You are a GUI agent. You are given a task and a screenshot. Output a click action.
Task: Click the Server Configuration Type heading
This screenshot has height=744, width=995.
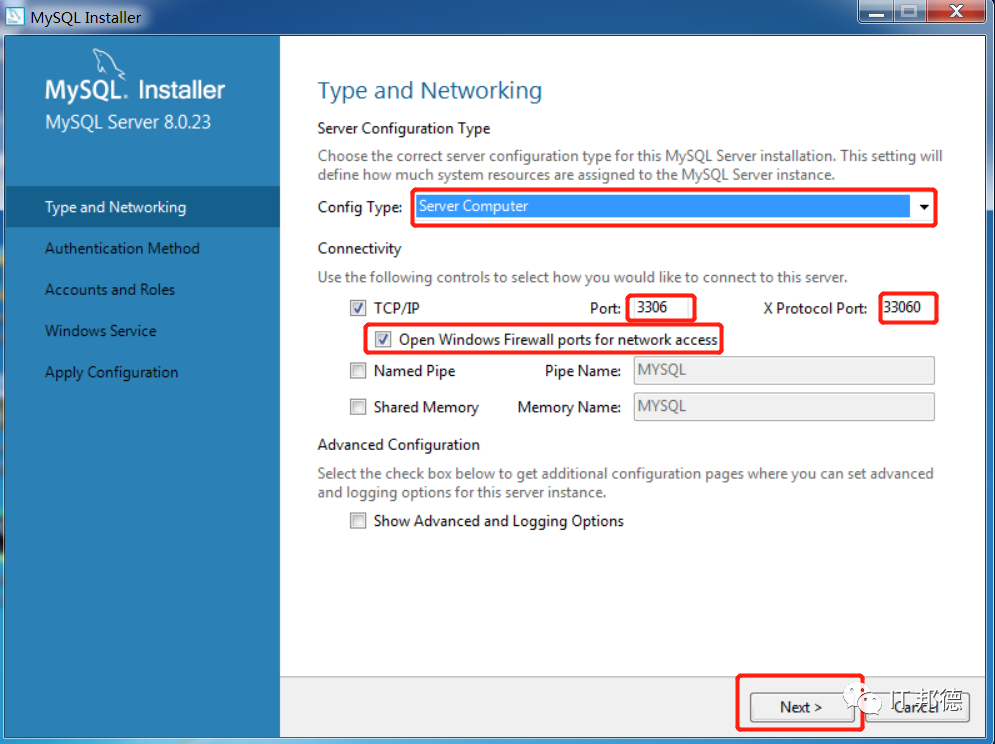coord(404,128)
